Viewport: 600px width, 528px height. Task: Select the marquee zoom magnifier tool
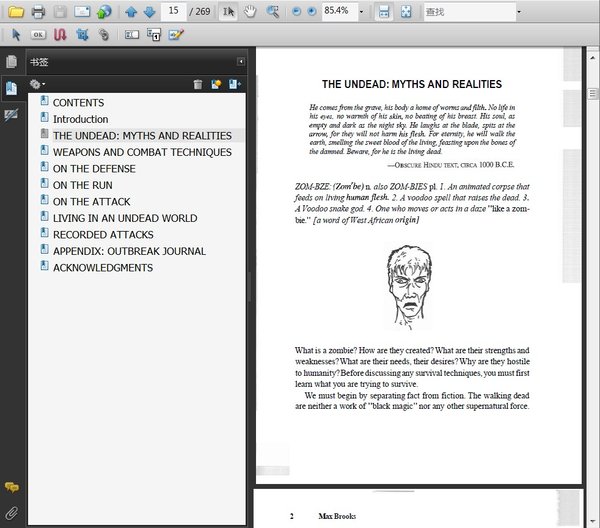pyautogui.click(x=272, y=12)
